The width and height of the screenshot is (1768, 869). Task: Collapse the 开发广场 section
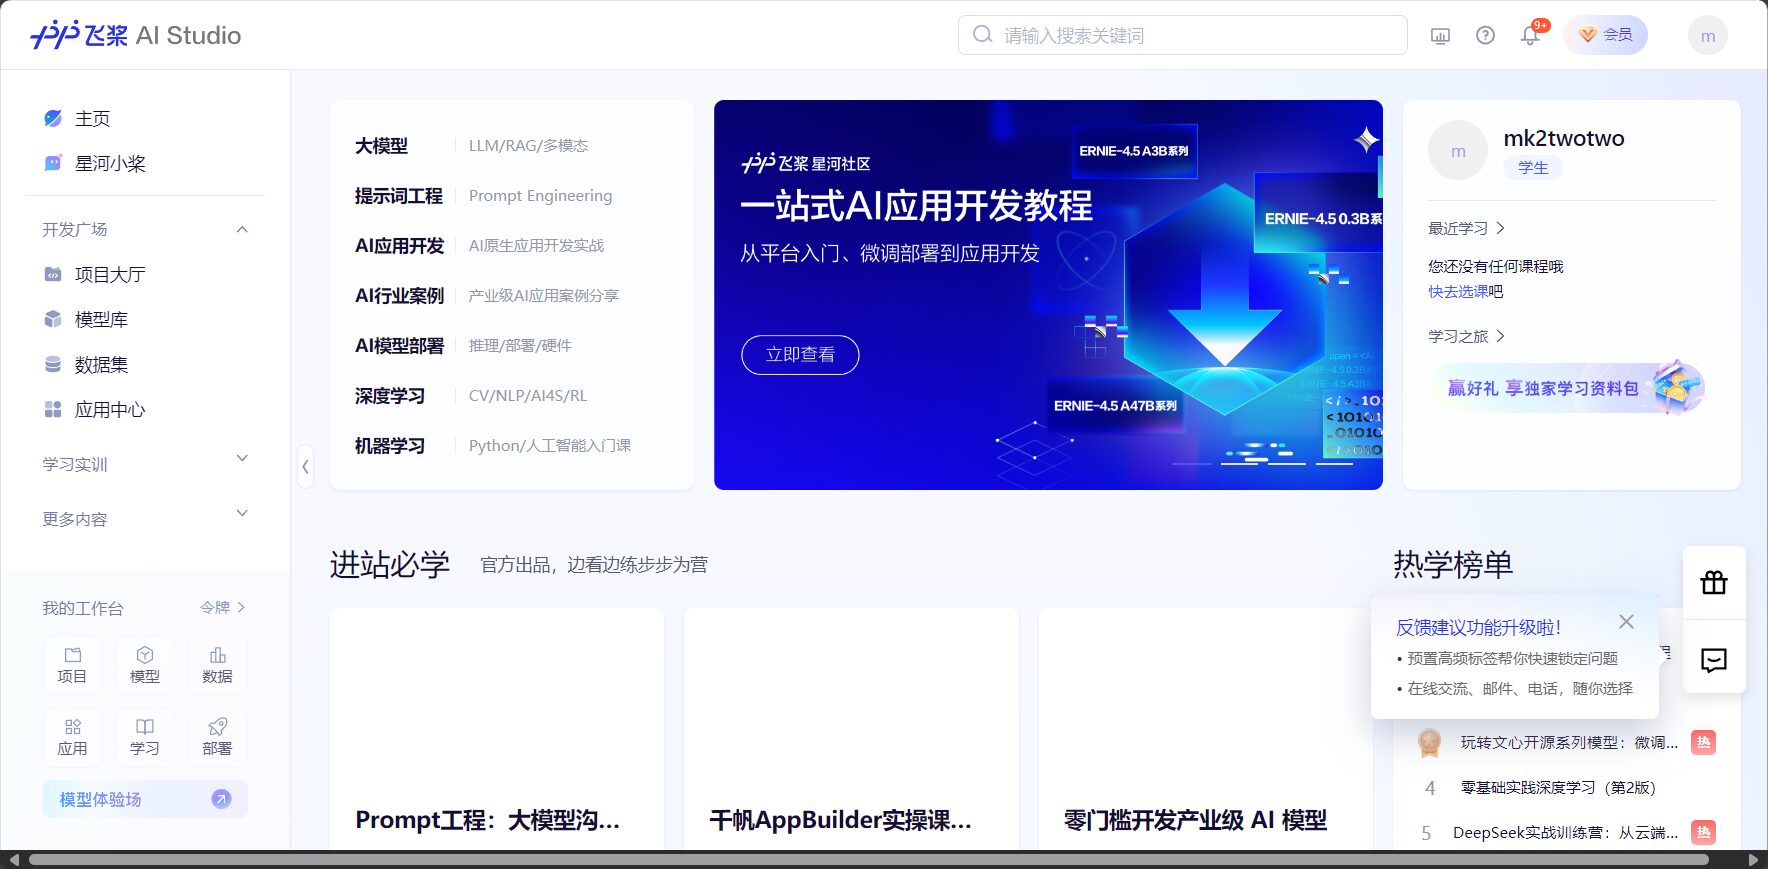pyautogui.click(x=241, y=229)
